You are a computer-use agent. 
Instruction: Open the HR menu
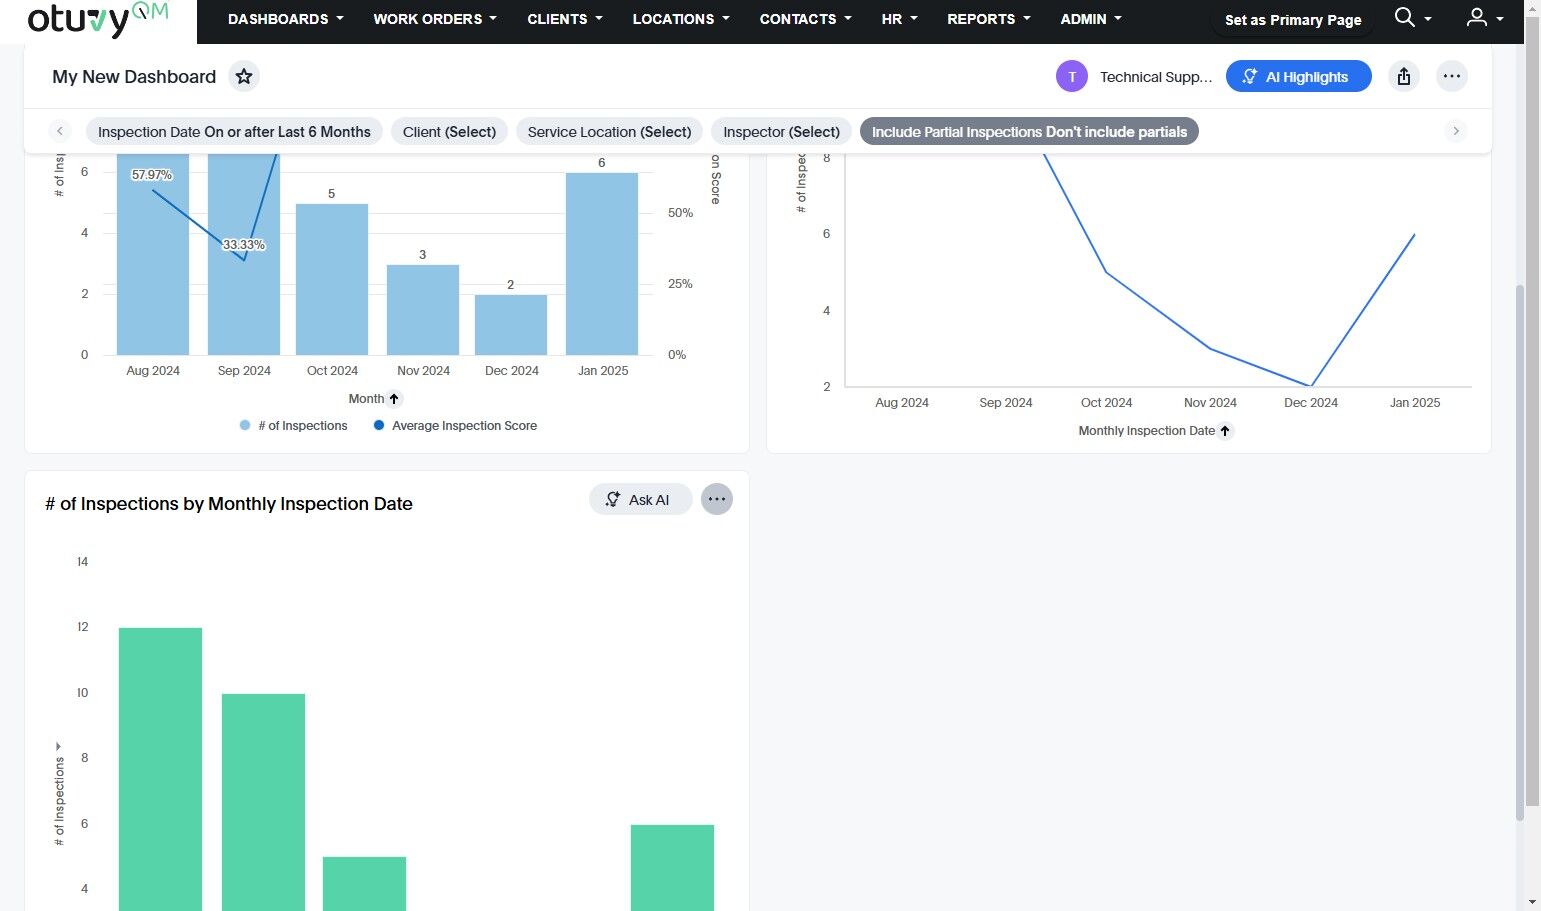[899, 19]
